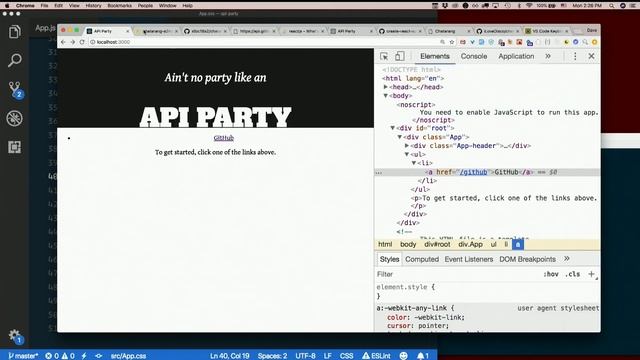Screen dimensions: 640x360
Task: Expand the head element node
Action: pyautogui.click(x=386, y=87)
